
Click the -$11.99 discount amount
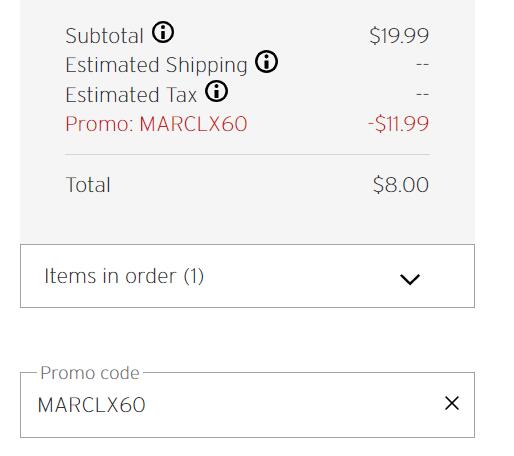(398, 124)
